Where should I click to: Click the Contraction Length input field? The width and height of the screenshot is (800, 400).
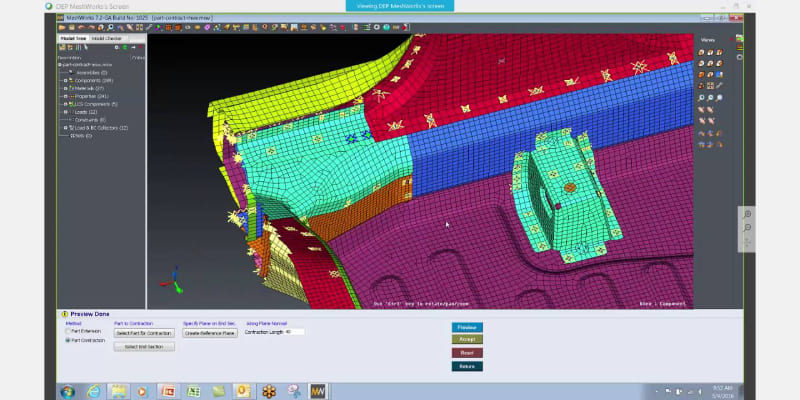click(294, 332)
